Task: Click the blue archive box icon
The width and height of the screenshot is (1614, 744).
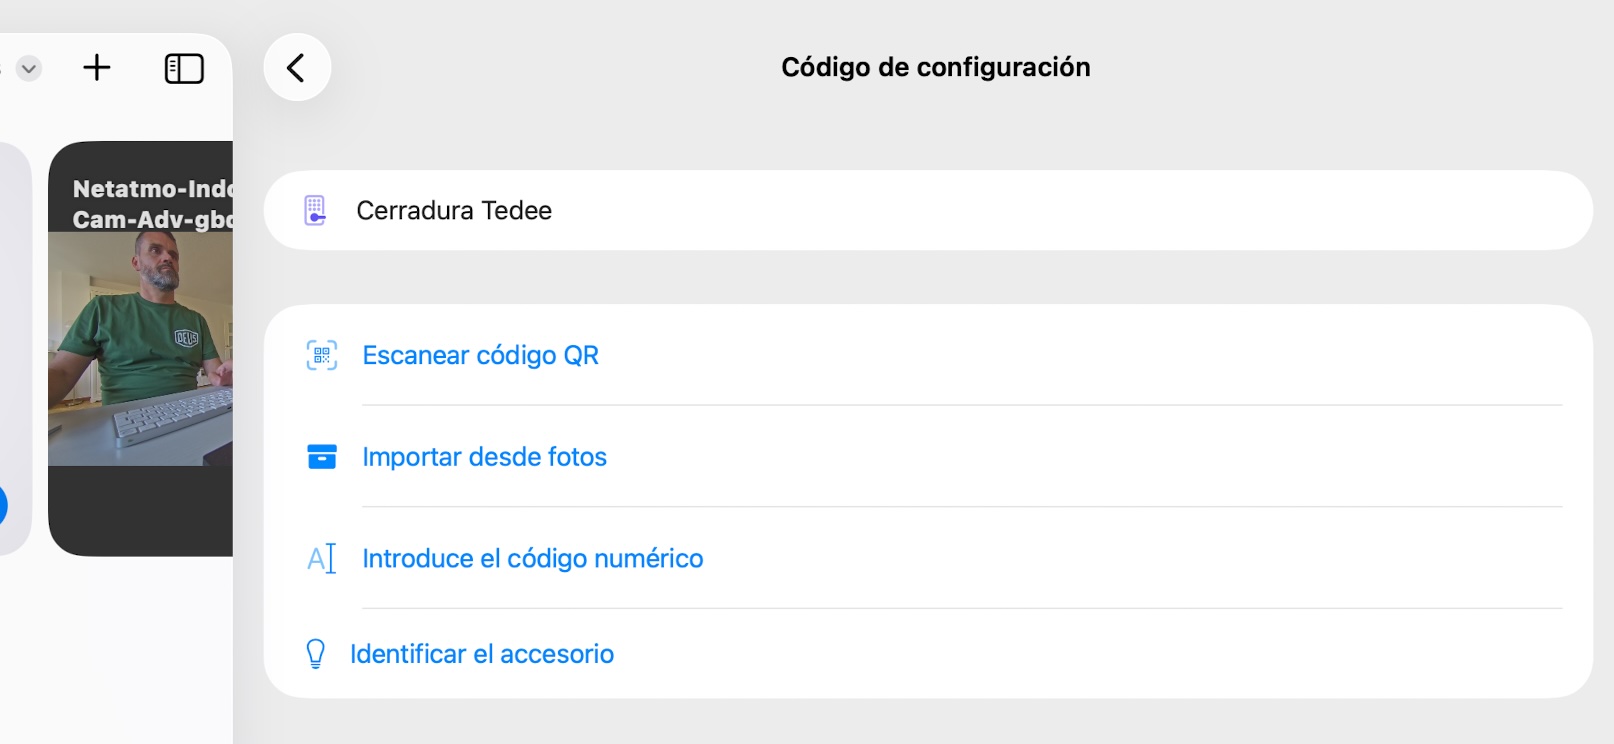Action: (x=322, y=457)
